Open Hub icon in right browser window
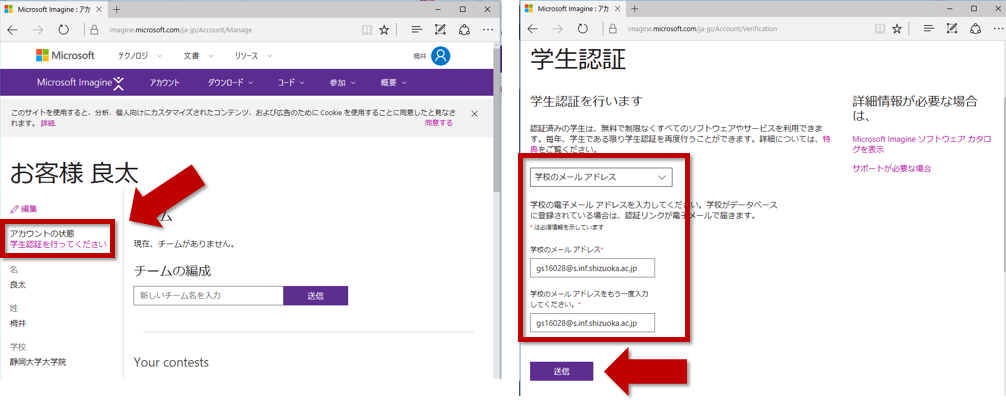The height and width of the screenshot is (400, 1006). [928, 29]
